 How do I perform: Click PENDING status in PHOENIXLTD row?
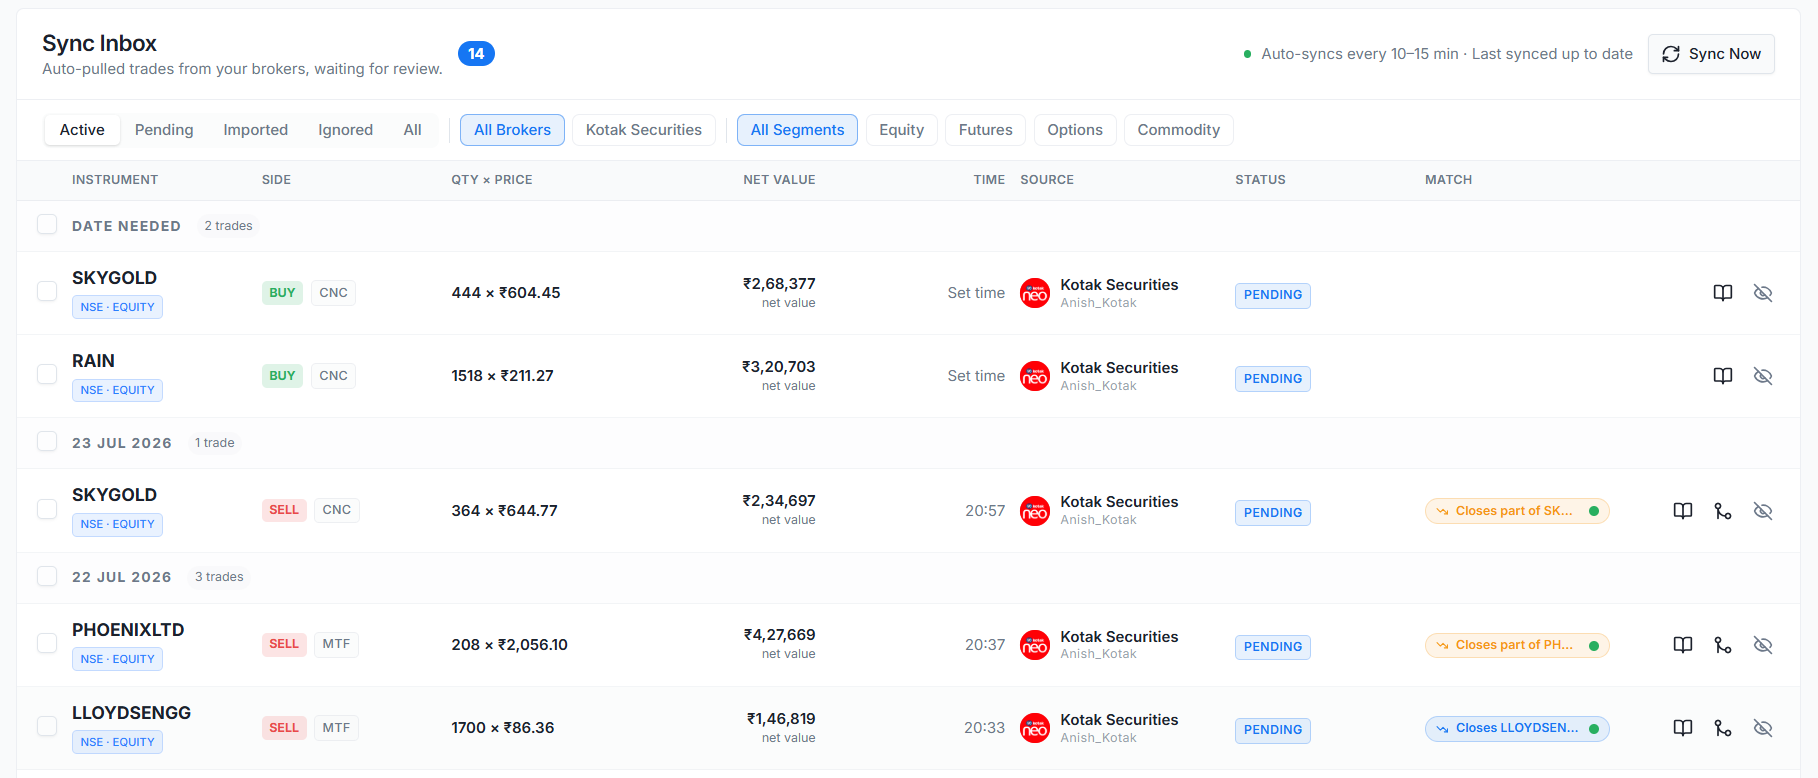pos(1273,647)
